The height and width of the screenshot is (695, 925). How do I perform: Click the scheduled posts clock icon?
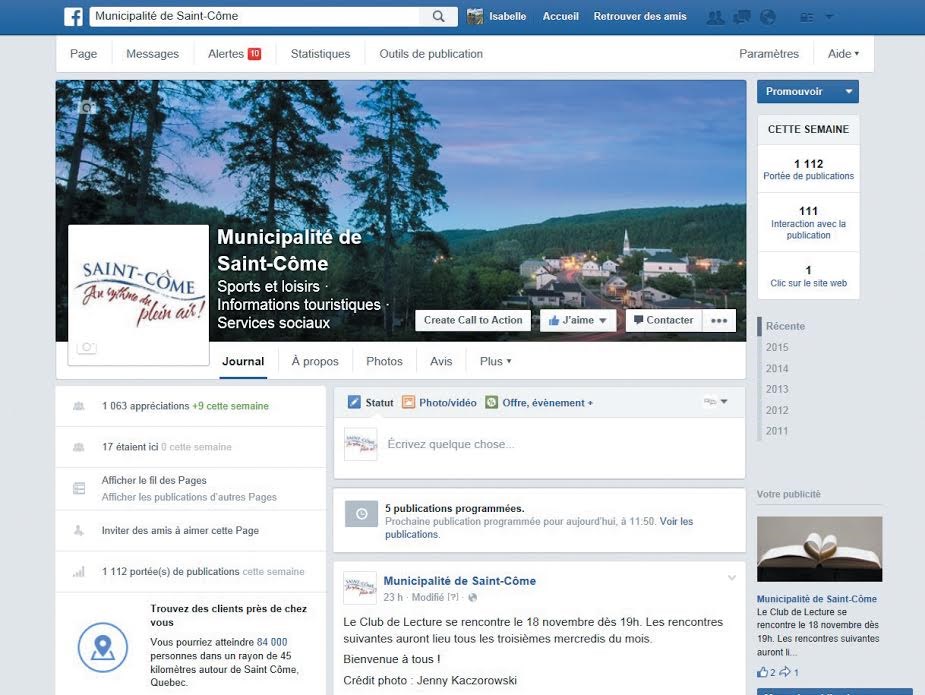point(362,514)
